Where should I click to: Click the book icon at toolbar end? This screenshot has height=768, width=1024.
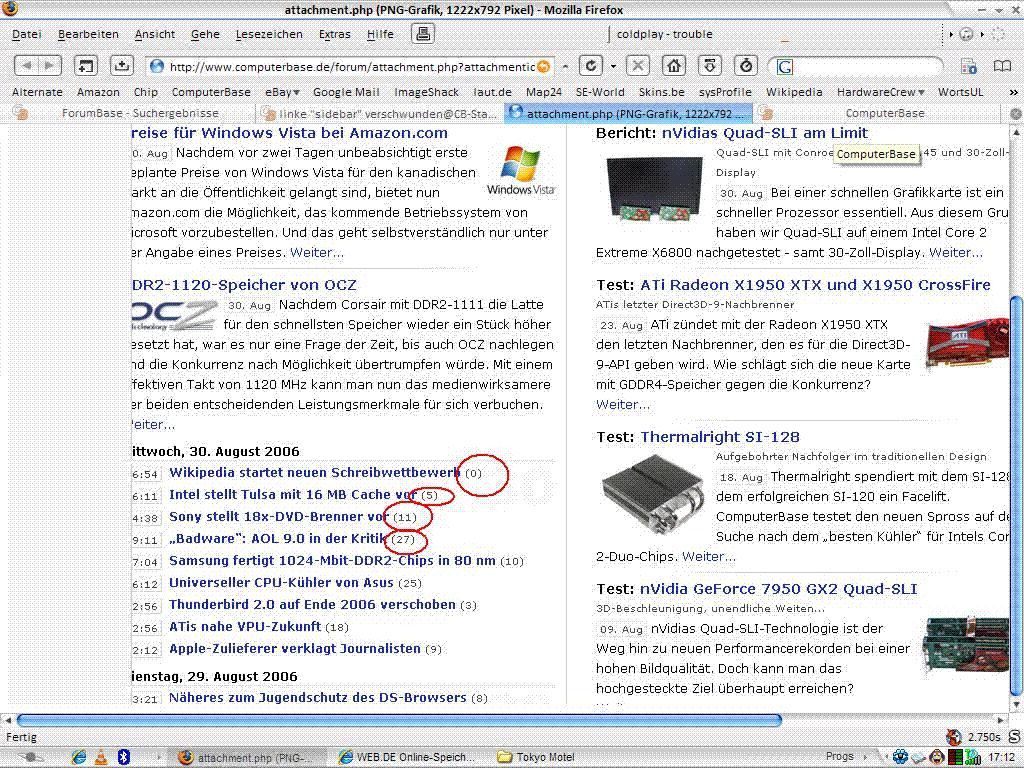[x=1002, y=66]
